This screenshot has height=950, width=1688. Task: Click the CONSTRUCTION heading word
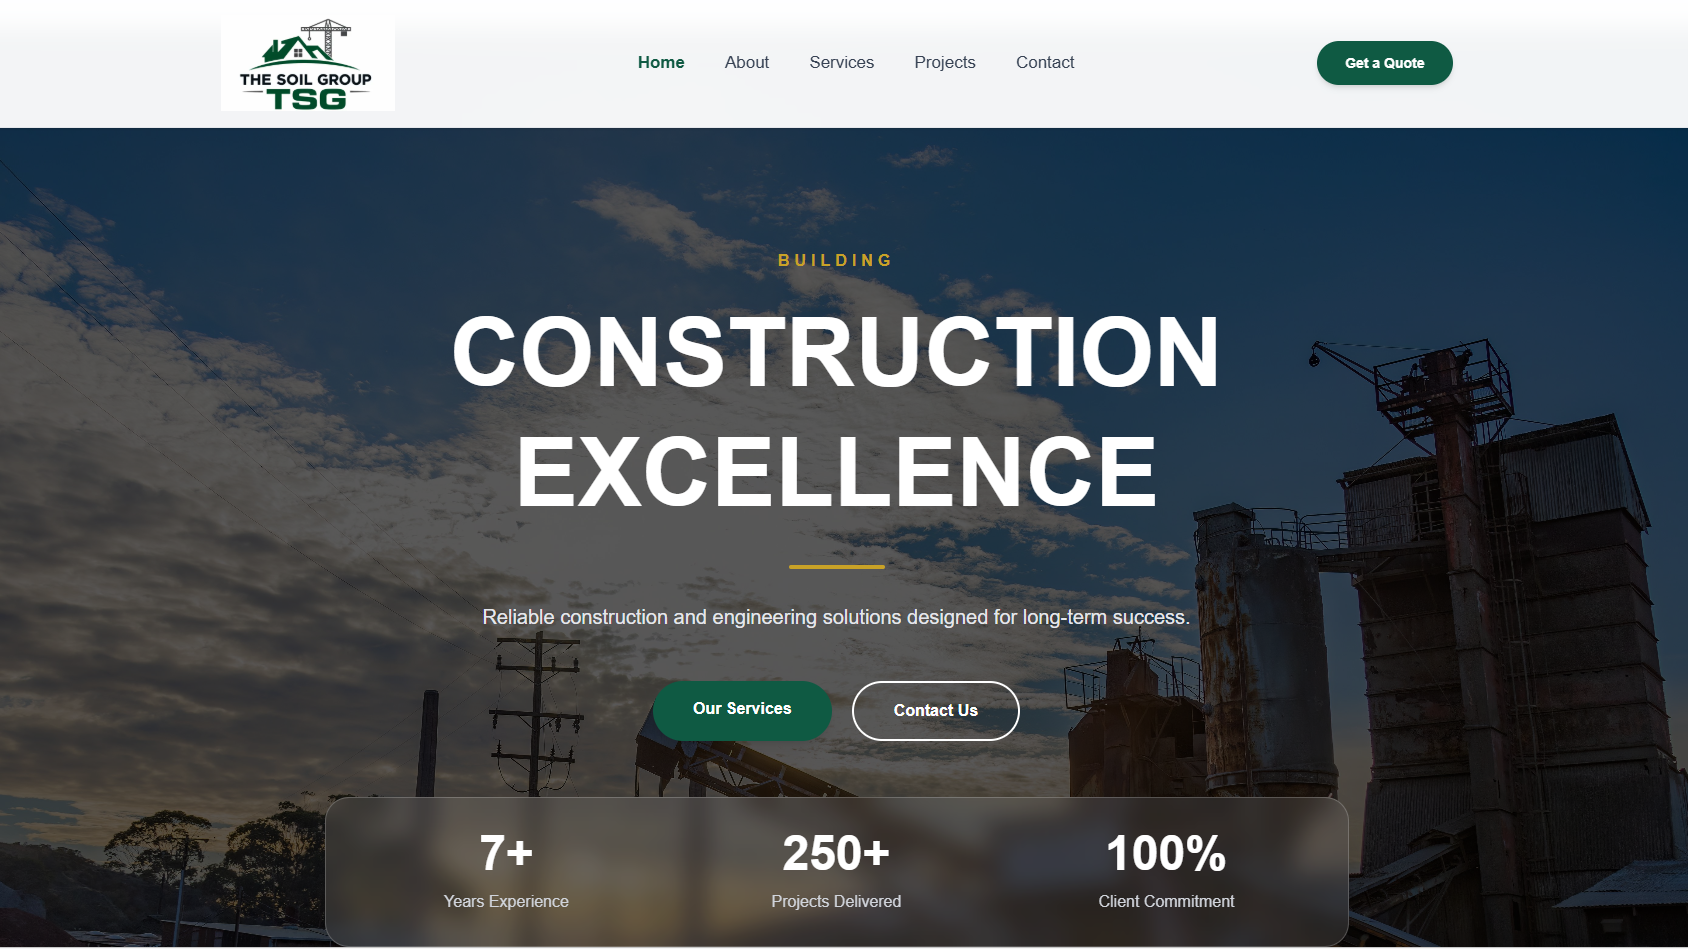(836, 352)
